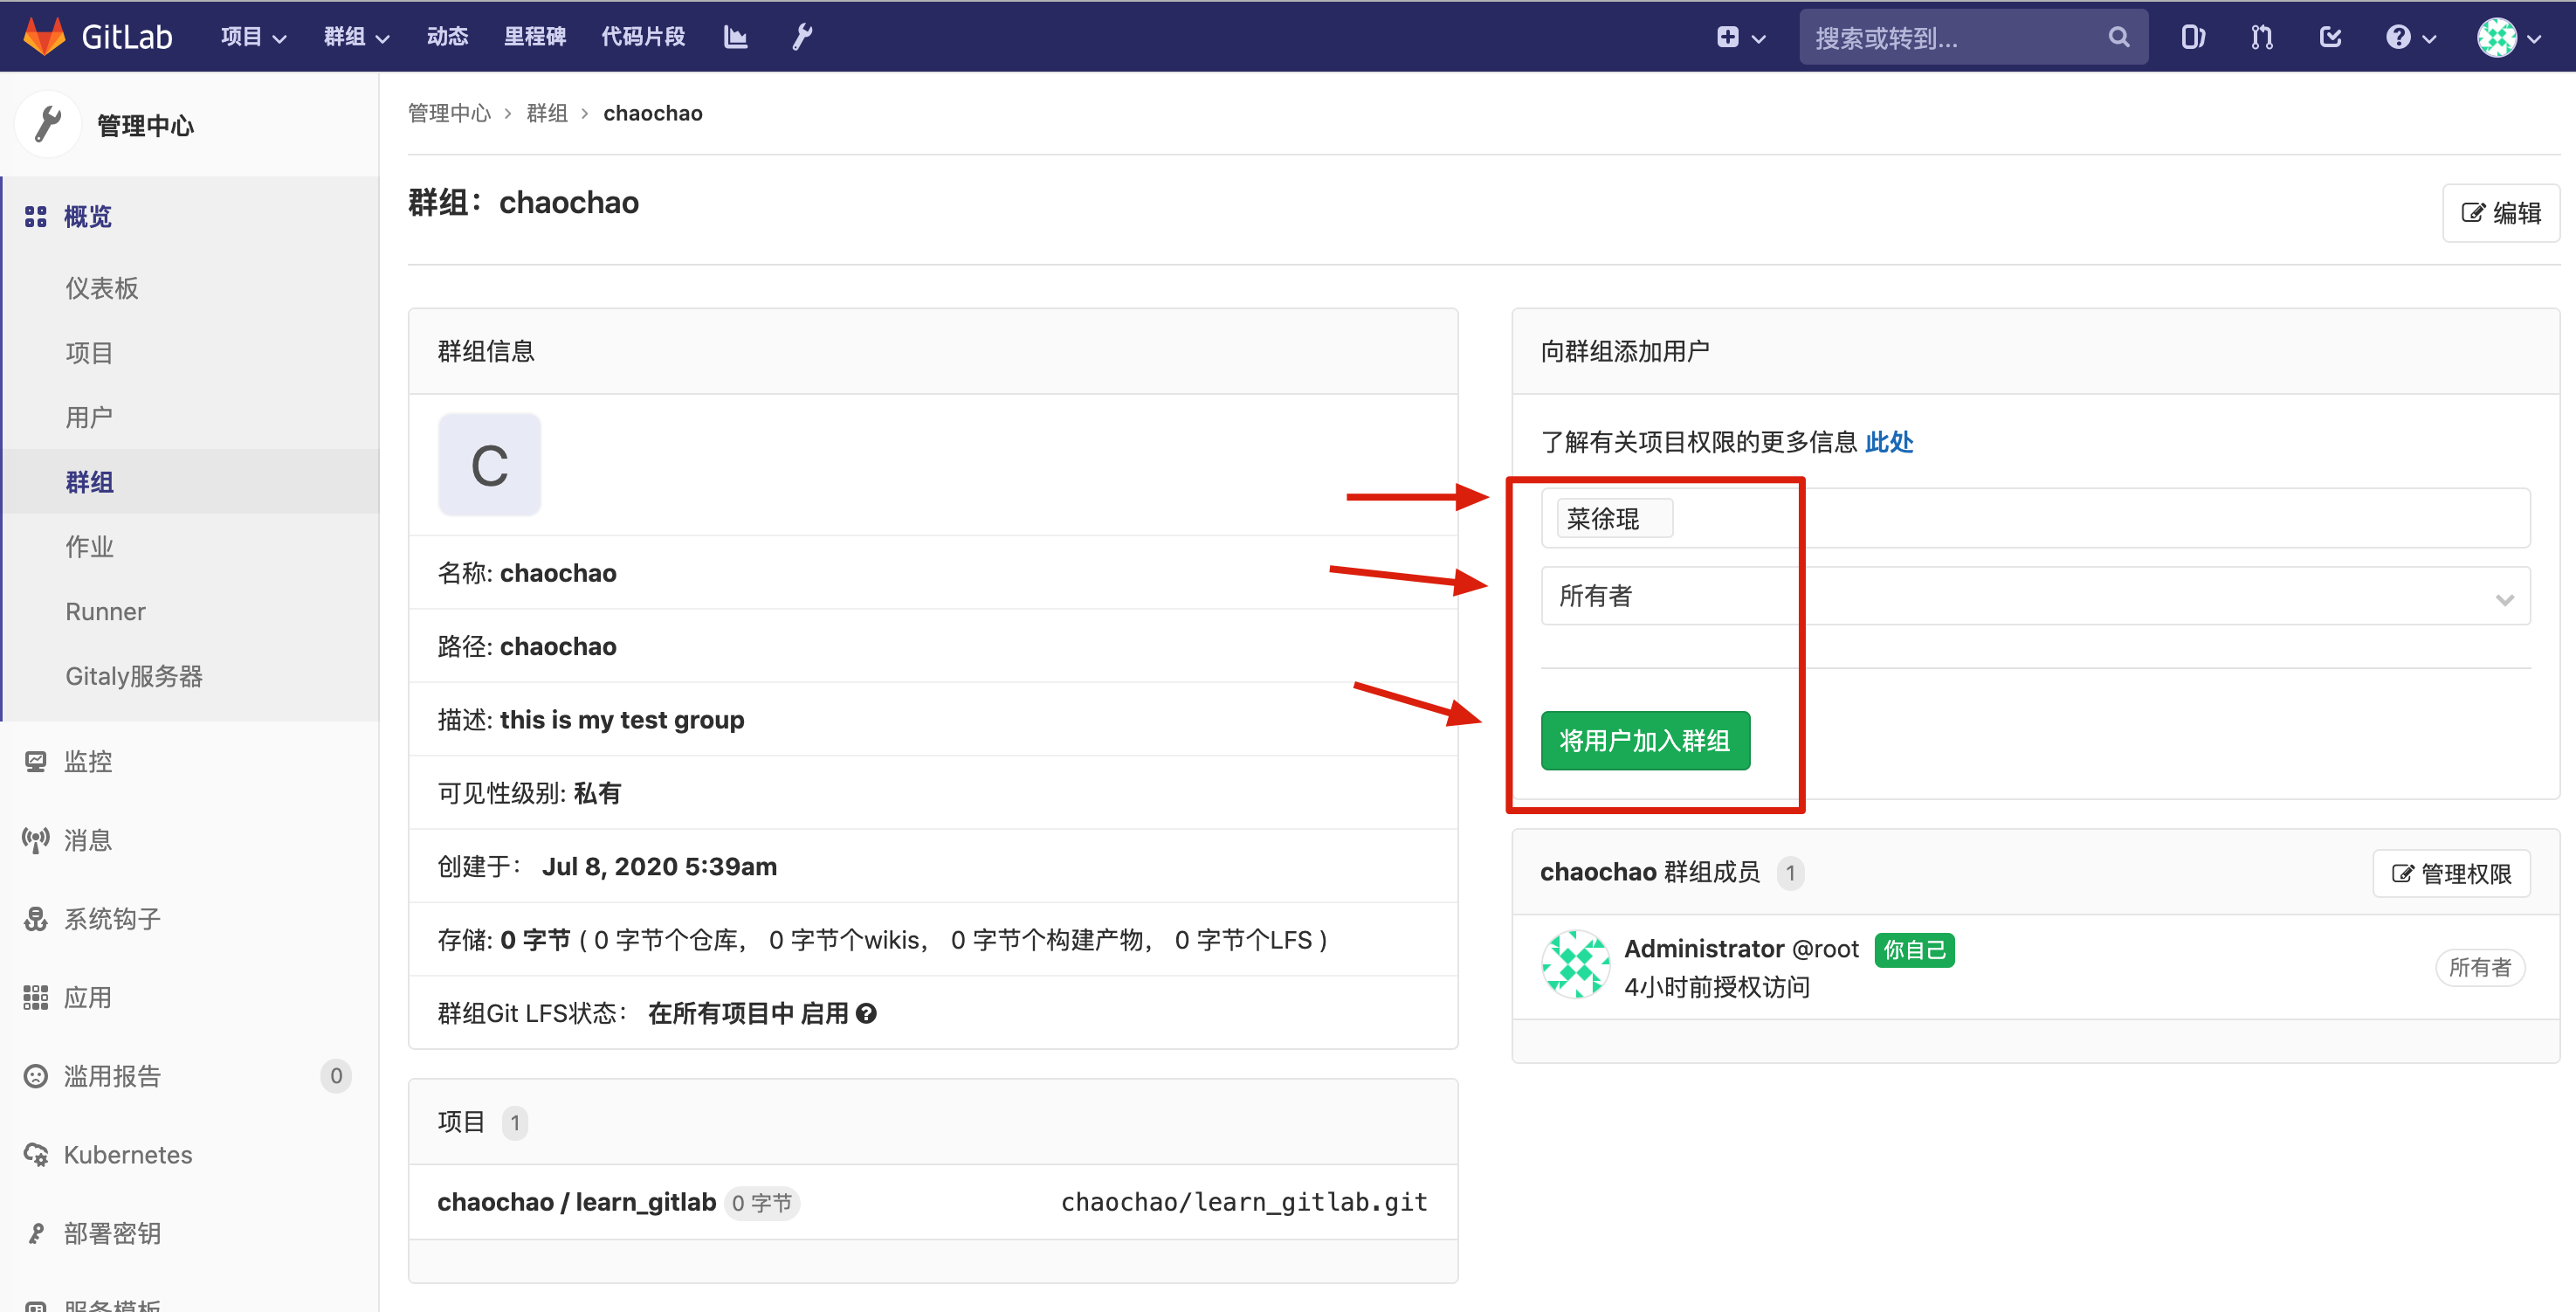Viewport: 2576px width, 1312px height.
Task: Open 动态 in the top navbar
Action: (447, 37)
